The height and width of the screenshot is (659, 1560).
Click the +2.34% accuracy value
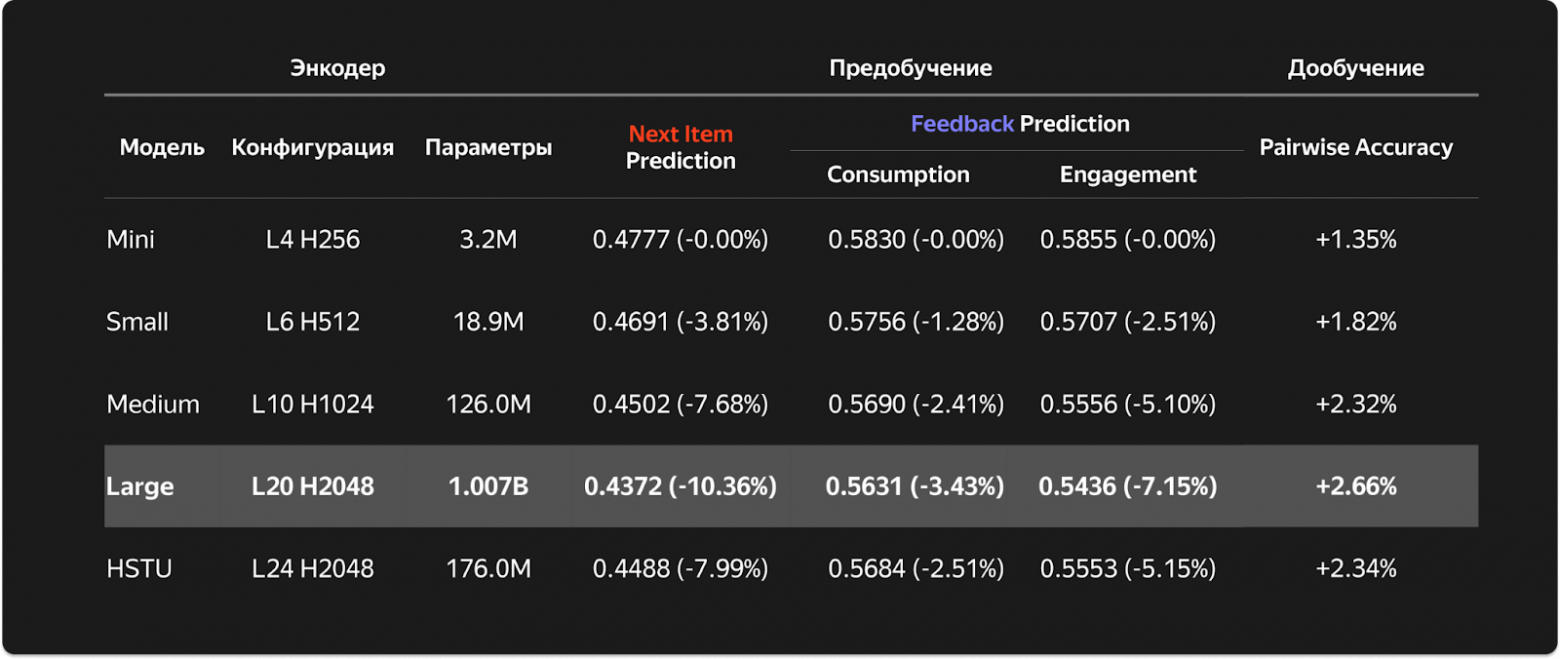pyautogui.click(x=1356, y=569)
